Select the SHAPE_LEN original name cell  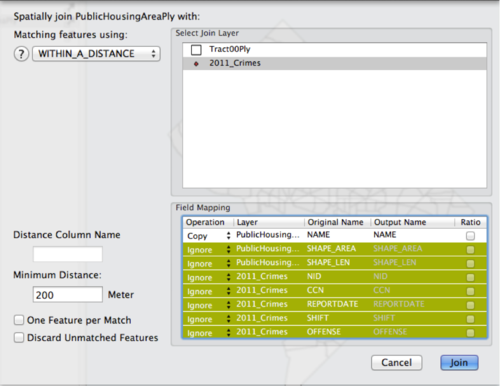(x=337, y=263)
